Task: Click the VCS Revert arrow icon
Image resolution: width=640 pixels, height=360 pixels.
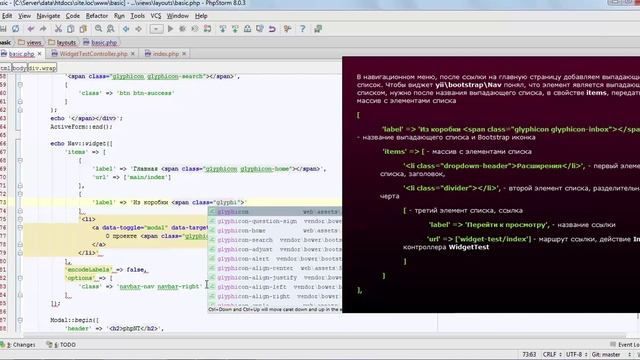Action: coord(272,29)
